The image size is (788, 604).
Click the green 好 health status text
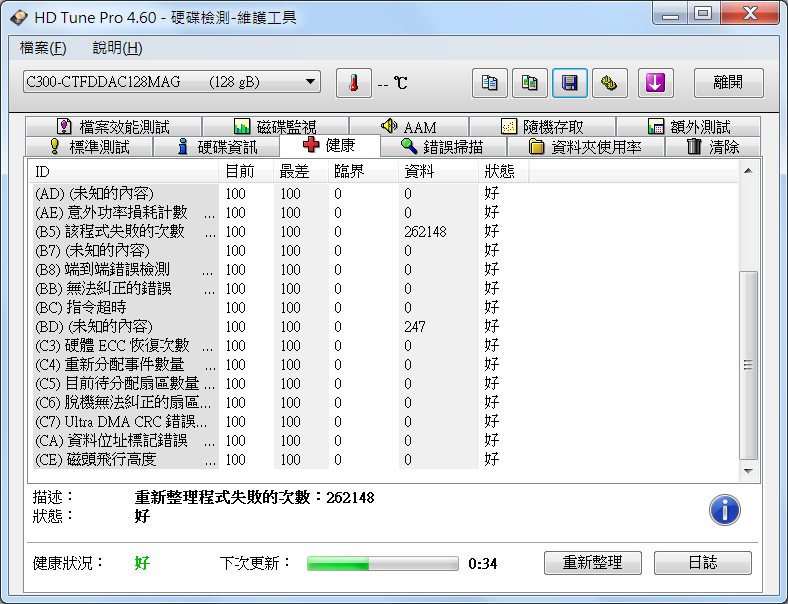[x=142, y=563]
